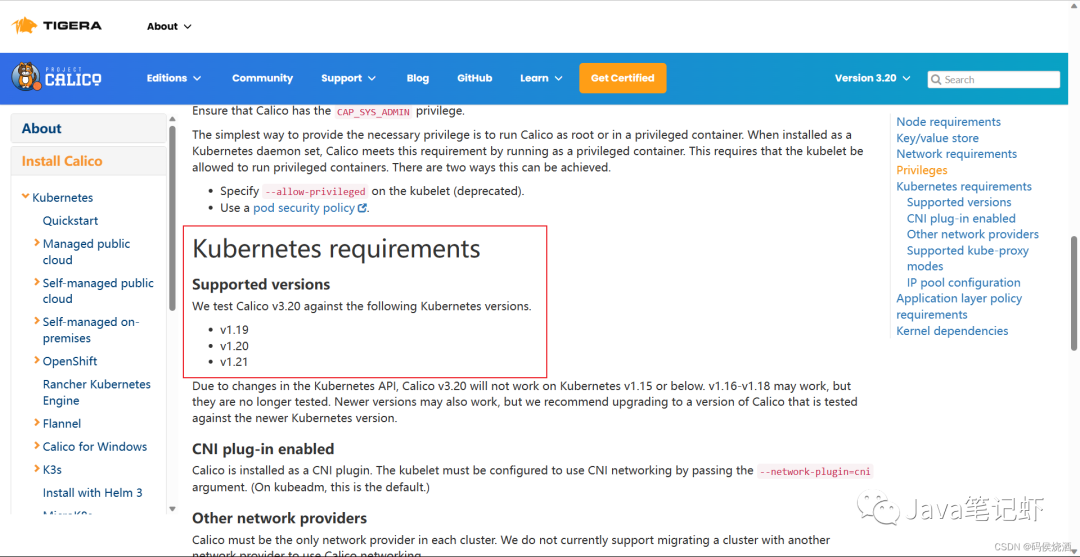Screen dimensions: 1080x557
Task: Jump to Other network providers in contents
Action: [x=973, y=234]
